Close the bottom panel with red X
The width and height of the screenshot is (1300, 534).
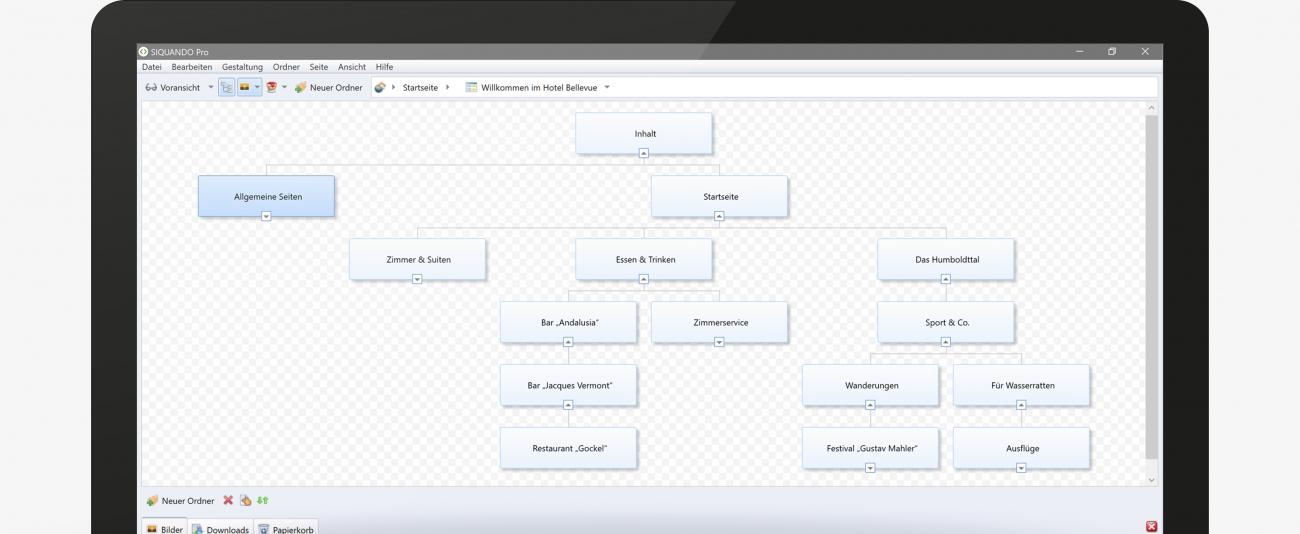1151,526
